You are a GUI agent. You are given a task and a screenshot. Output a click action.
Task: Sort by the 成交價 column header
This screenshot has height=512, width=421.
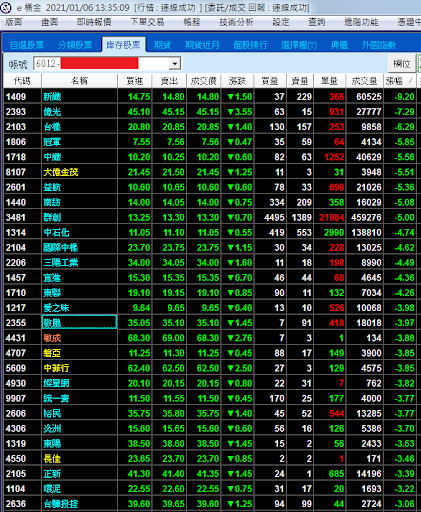(x=204, y=81)
